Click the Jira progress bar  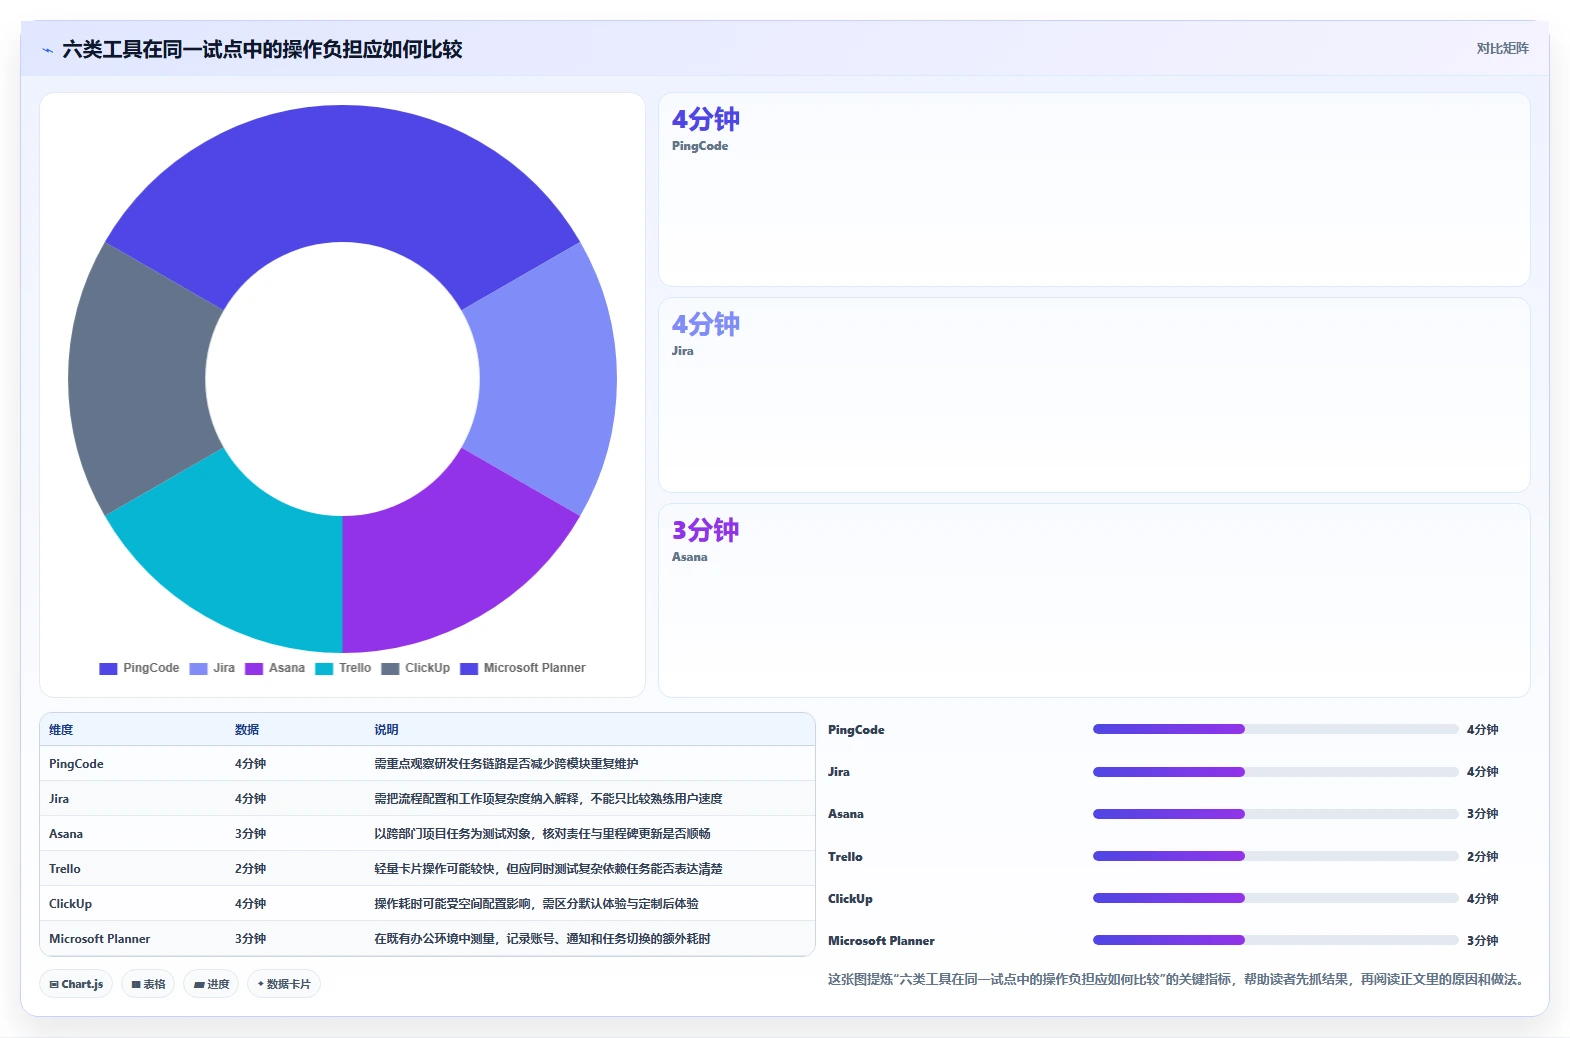(1275, 772)
